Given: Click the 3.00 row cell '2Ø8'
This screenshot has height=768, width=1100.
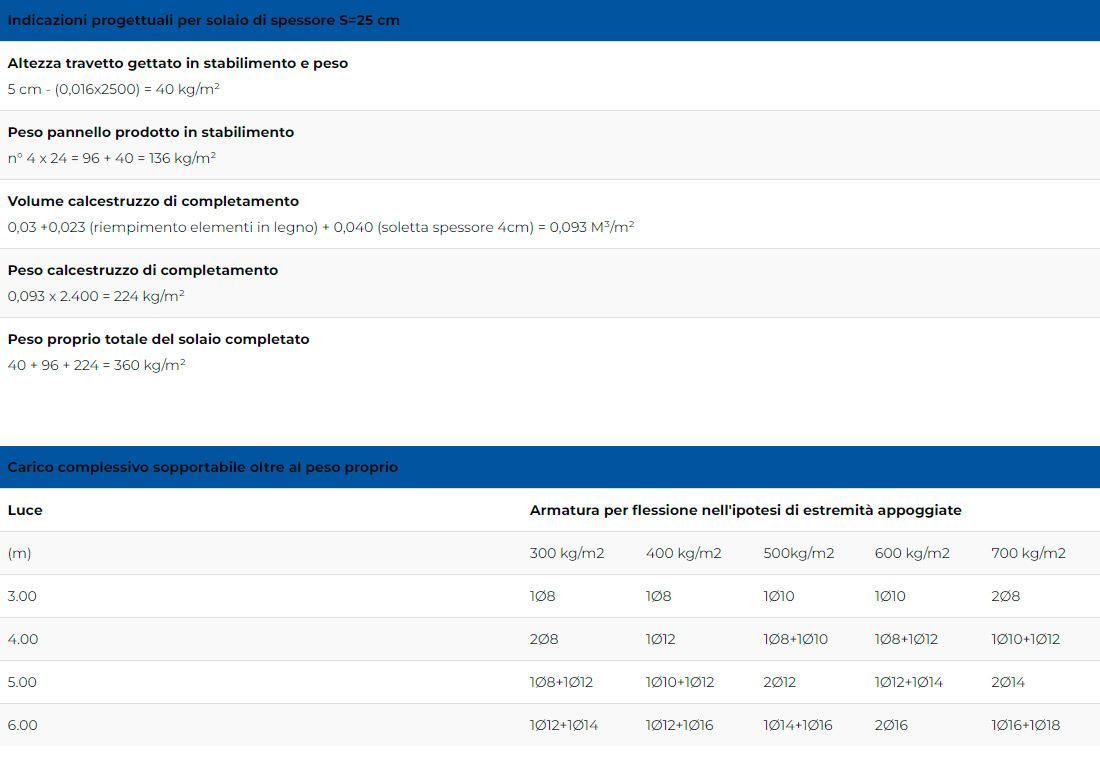Looking at the screenshot, I should coord(1006,596).
